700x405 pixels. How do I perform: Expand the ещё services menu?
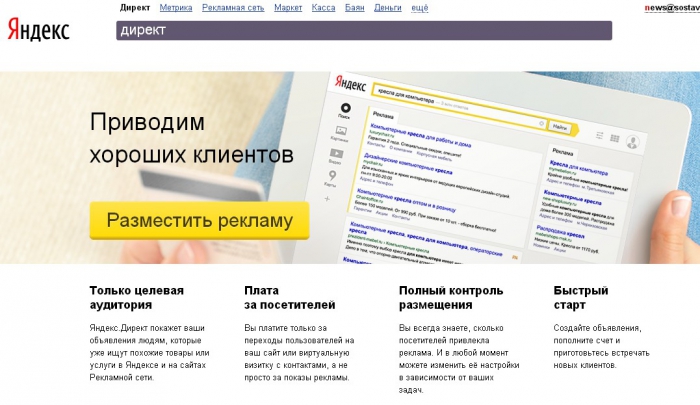click(420, 8)
